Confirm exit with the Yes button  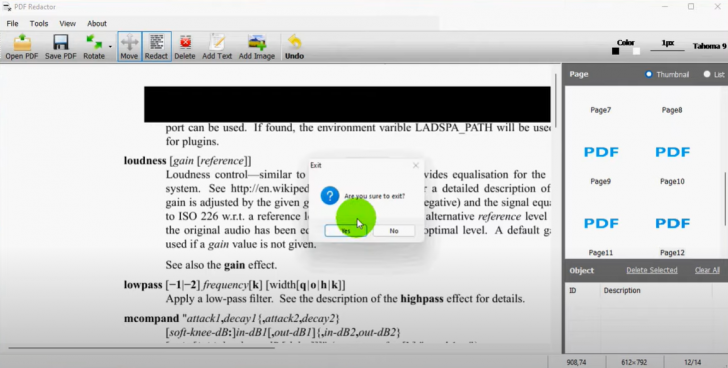pyautogui.click(x=345, y=231)
